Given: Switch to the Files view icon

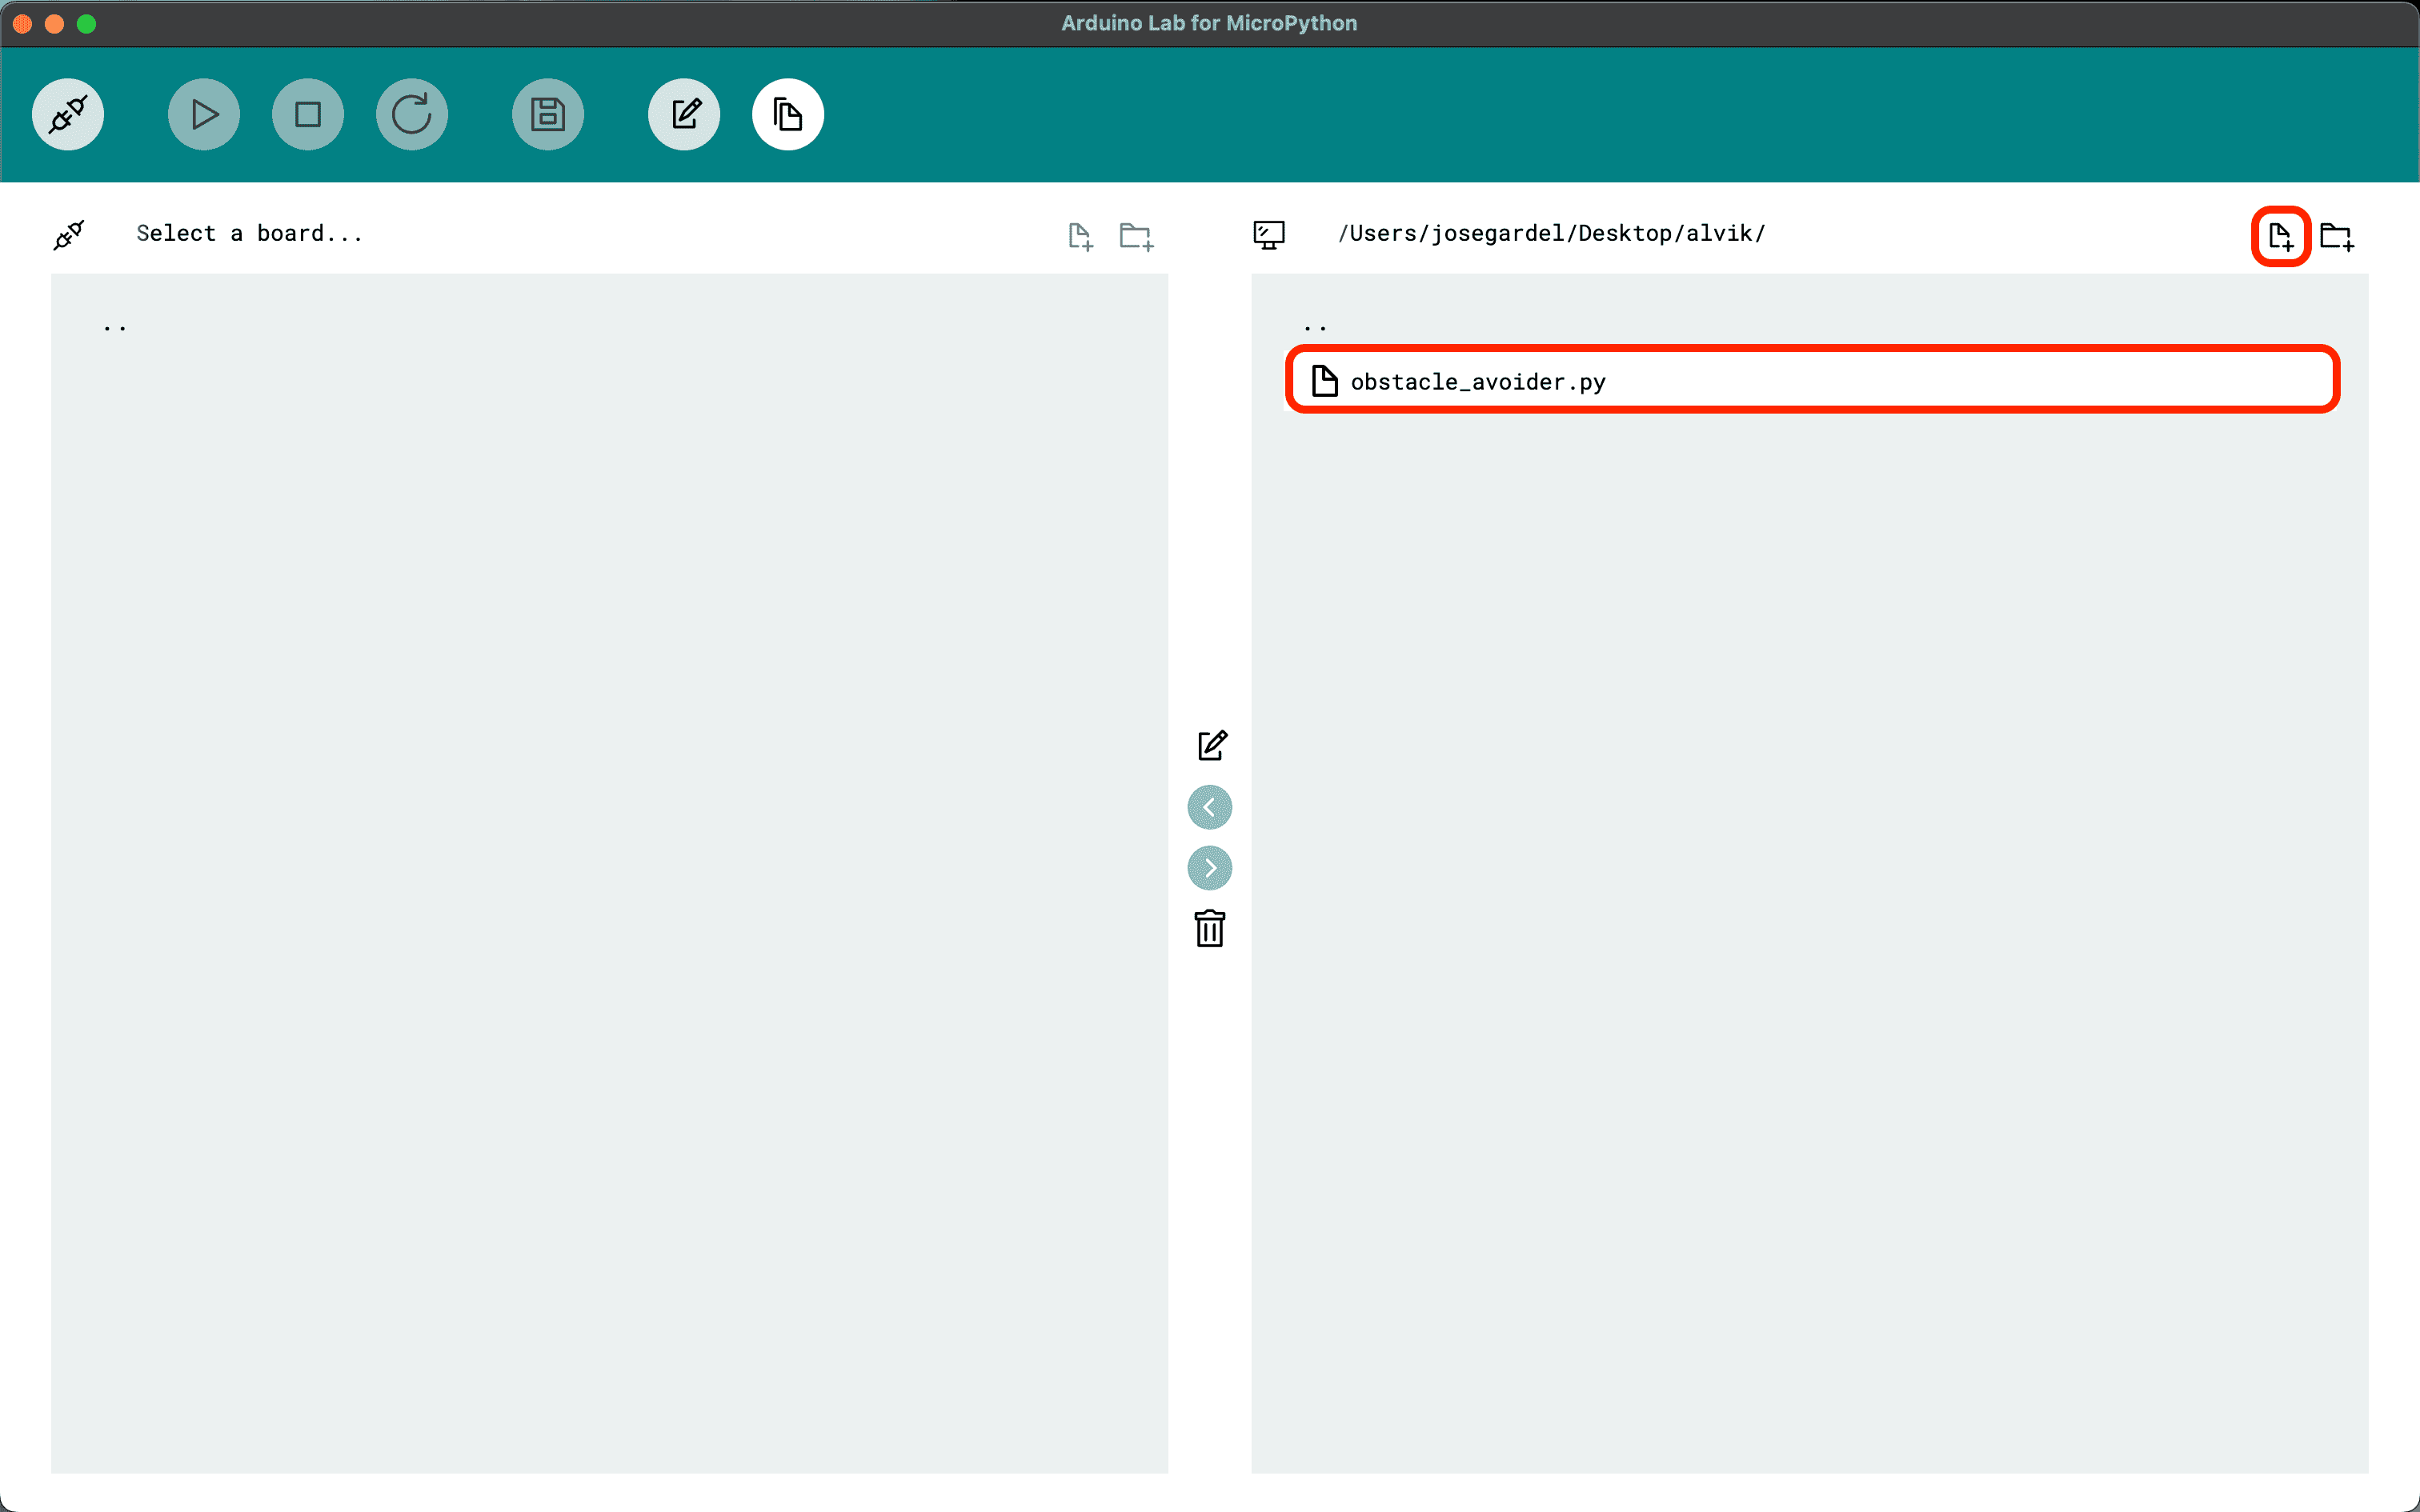Looking at the screenshot, I should coord(788,115).
